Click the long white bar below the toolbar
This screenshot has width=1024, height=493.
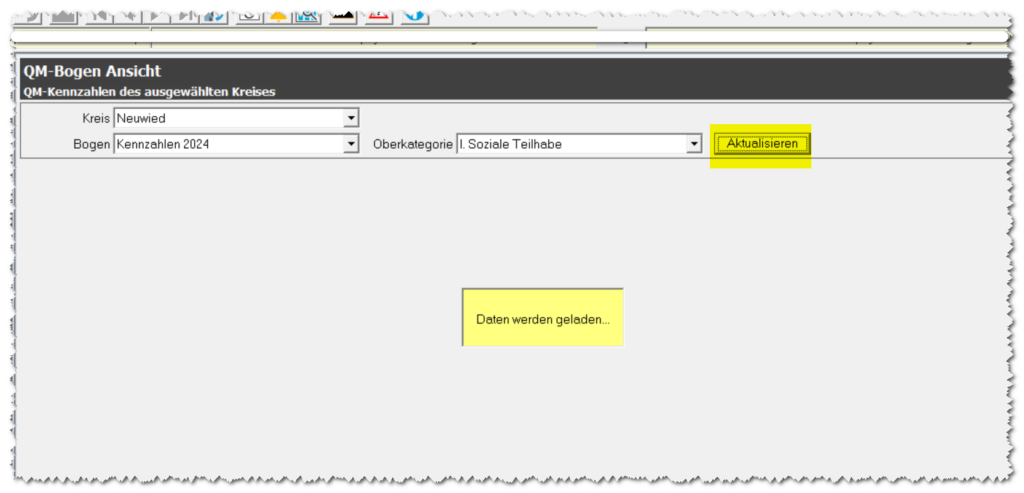click(x=500, y=37)
